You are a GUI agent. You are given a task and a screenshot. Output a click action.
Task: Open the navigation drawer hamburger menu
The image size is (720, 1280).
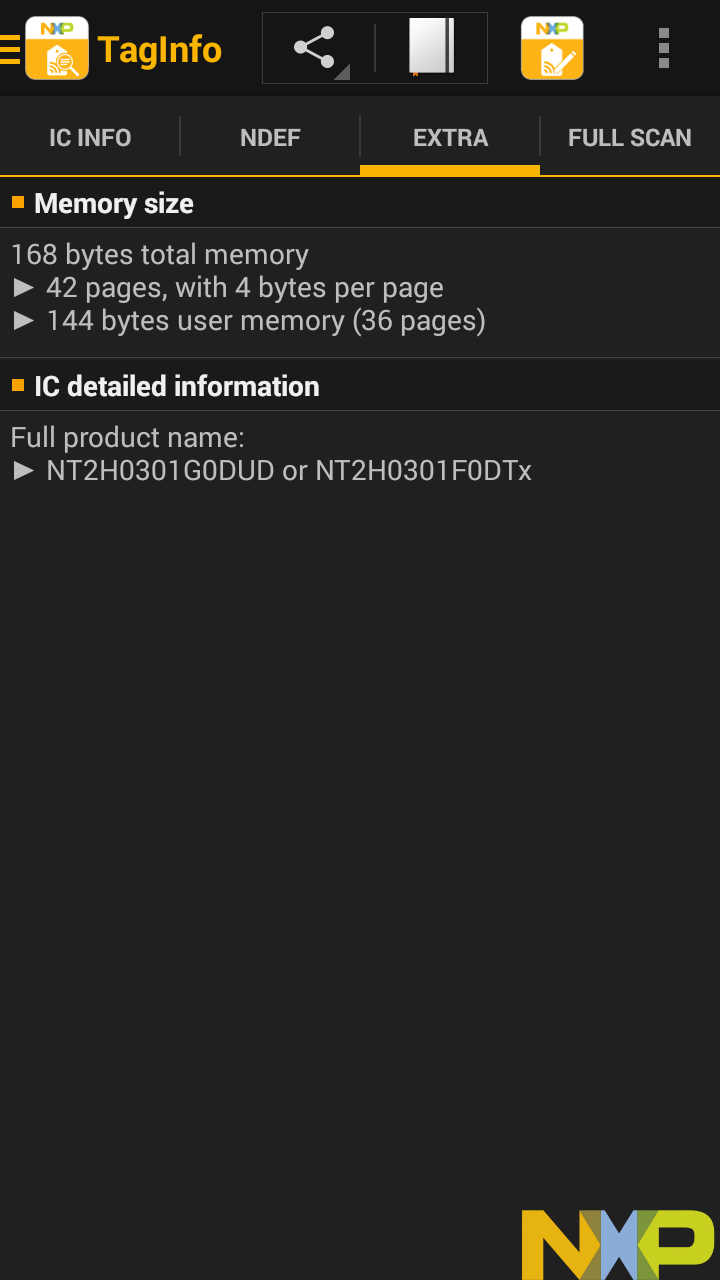click(10, 48)
